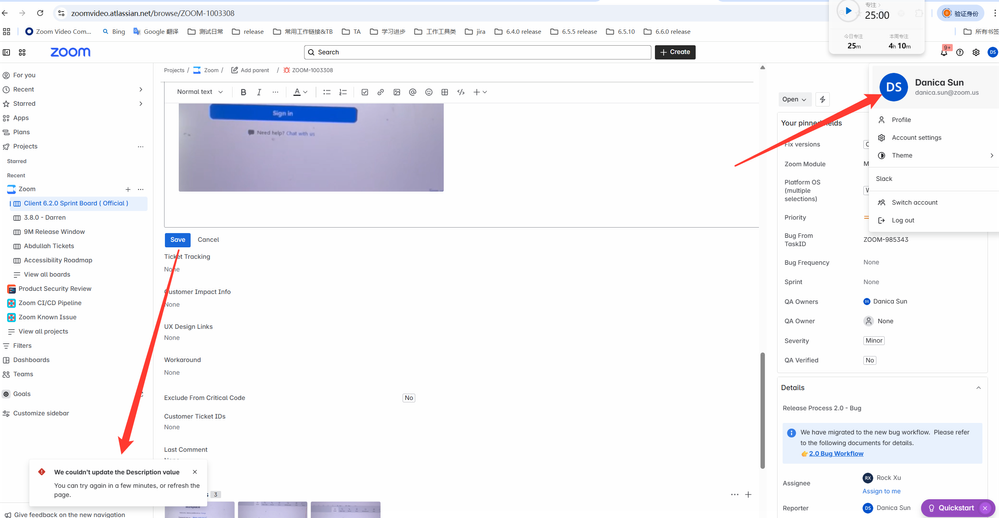Image resolution: width=999 pixels, height=518 pixels.
Task: Insert a link in description
Action: pyautogui.click(x=380, y=92)
